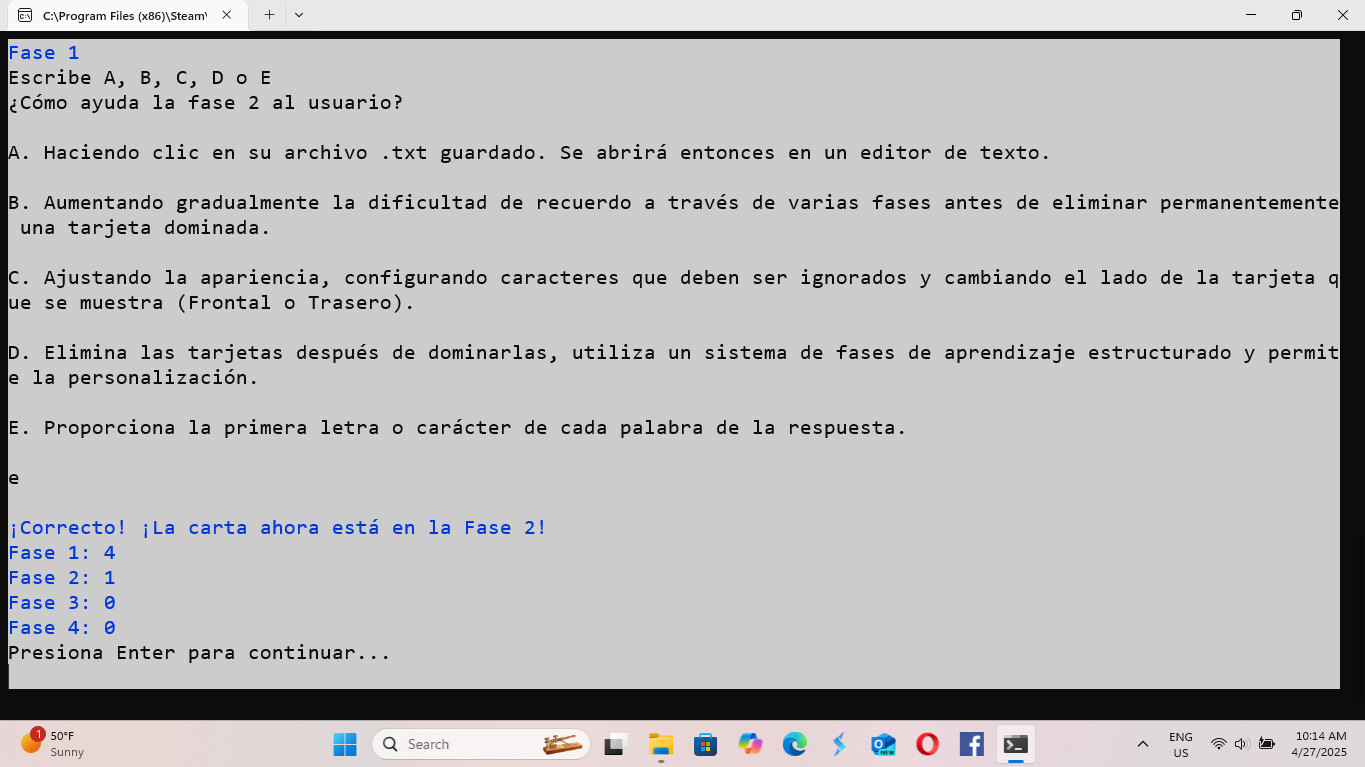Launch Microsoft Edge browser

(795, 744)
